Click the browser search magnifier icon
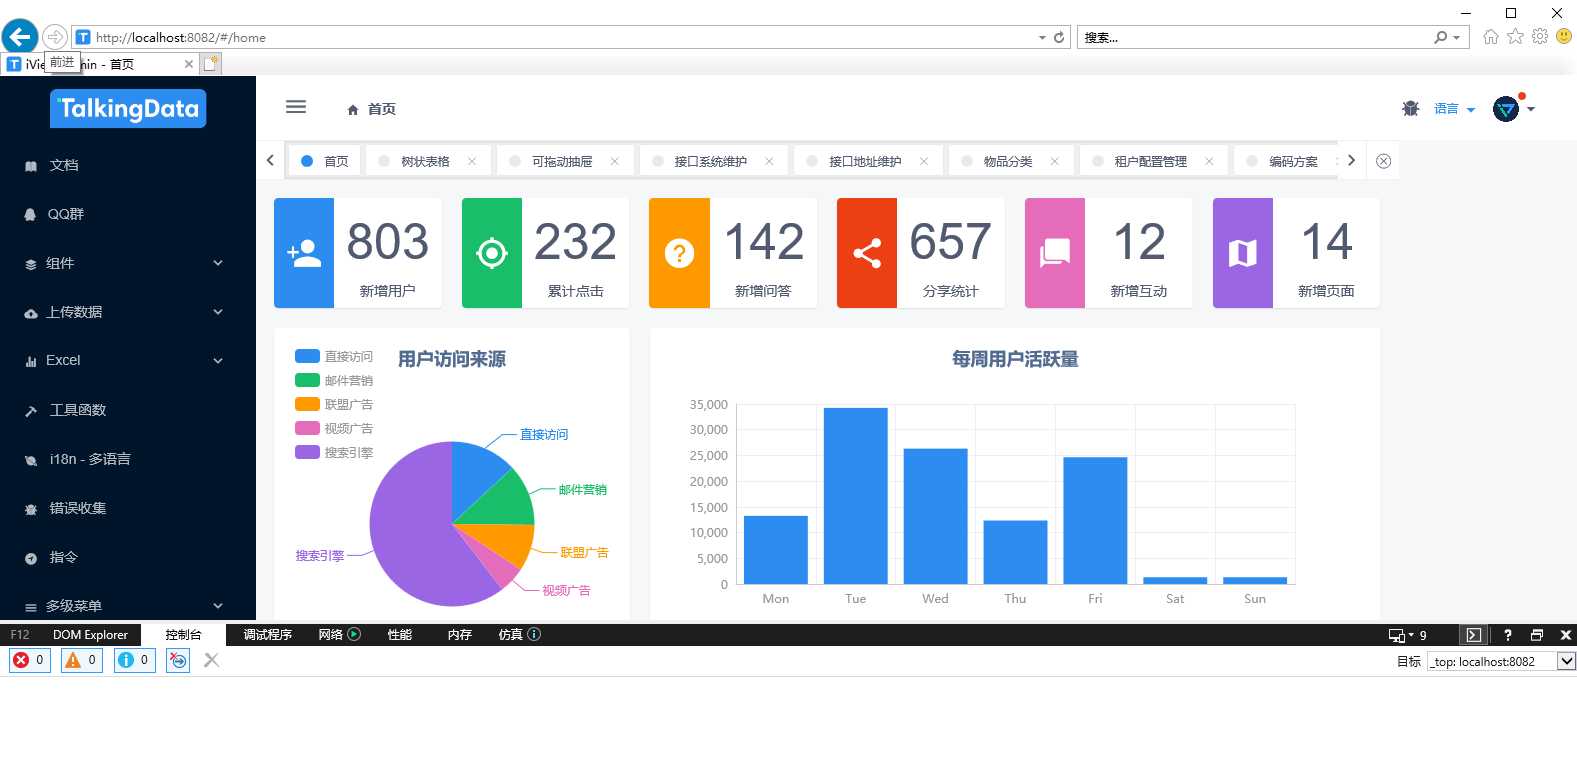Image resolution: width=1577 pixels, height=768 pixels. (1440, 37)
